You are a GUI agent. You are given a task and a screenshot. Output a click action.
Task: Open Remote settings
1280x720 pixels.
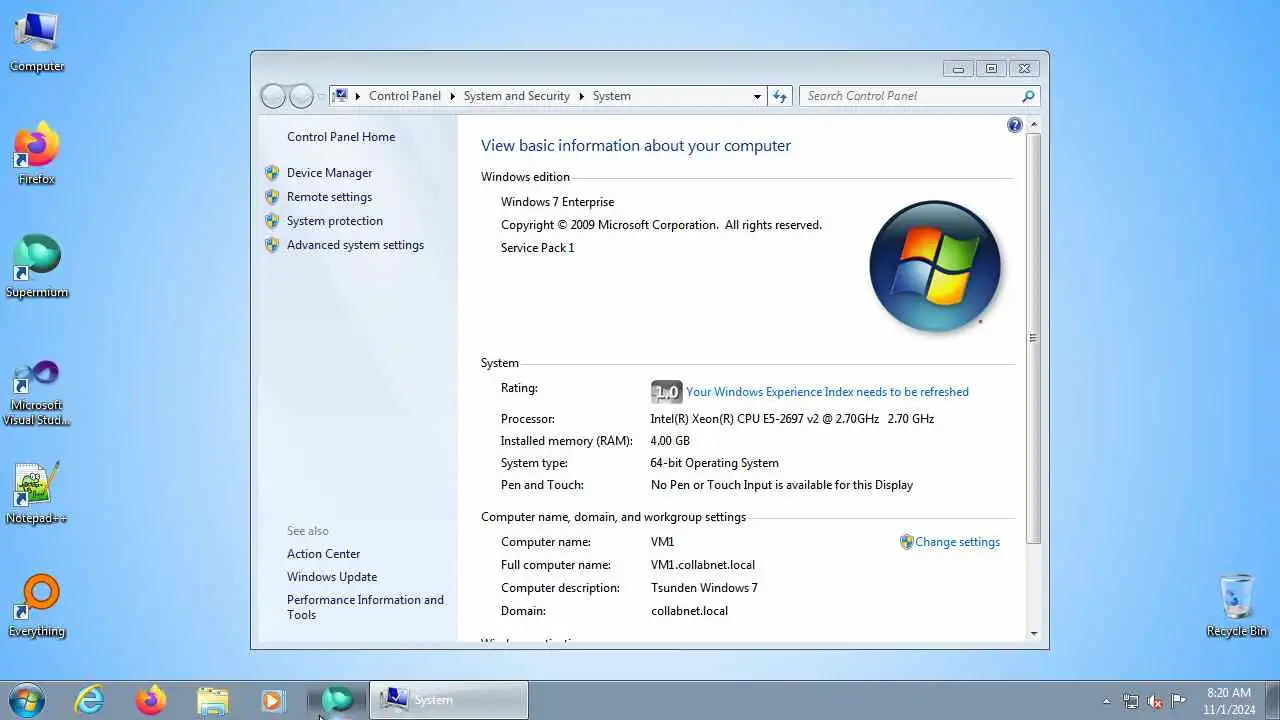click(329, 197)
